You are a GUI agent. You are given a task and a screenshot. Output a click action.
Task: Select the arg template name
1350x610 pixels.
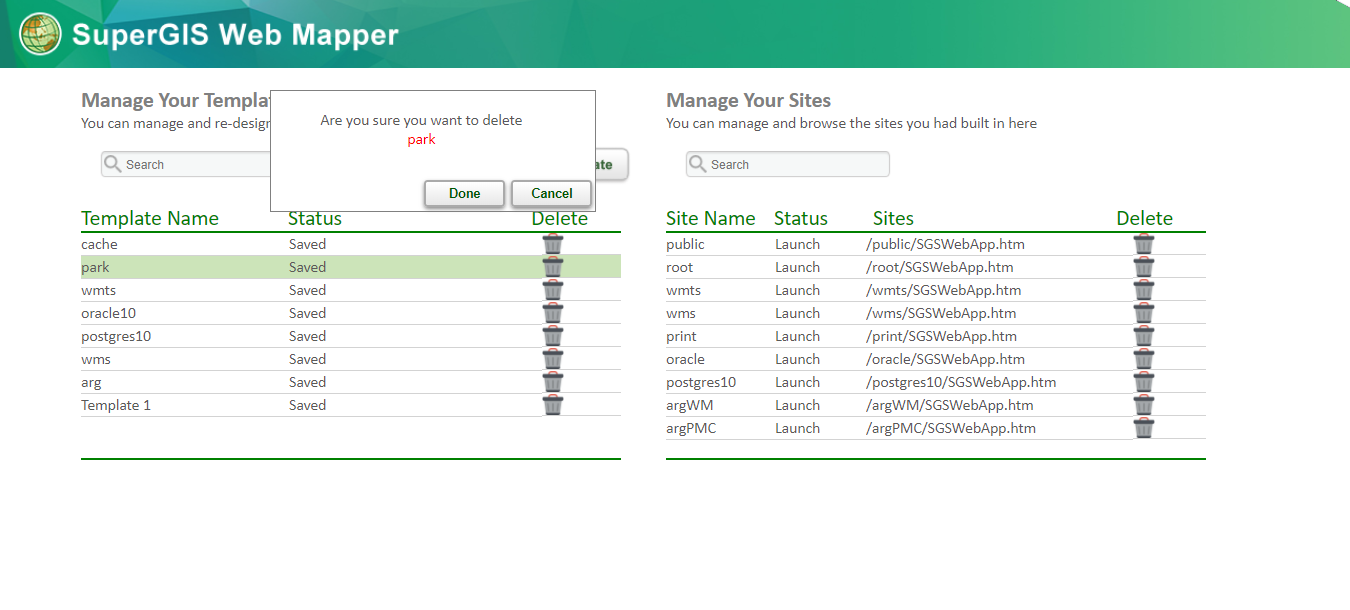point(91,382)
